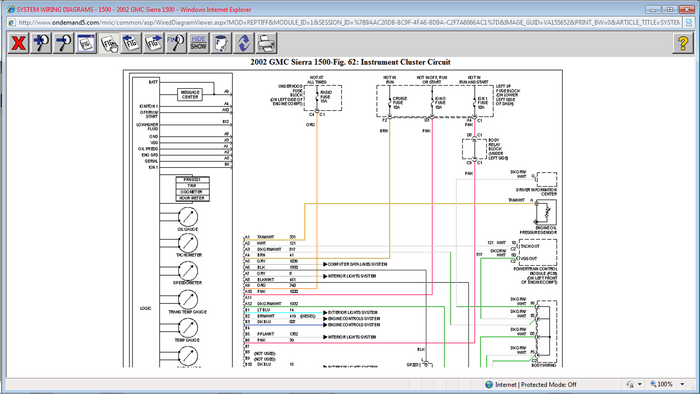Image resolution: width=700 pixels, height=394 pixels.
Task: Click the OIL GAUGE dial symbol
Action: [188, 217]
